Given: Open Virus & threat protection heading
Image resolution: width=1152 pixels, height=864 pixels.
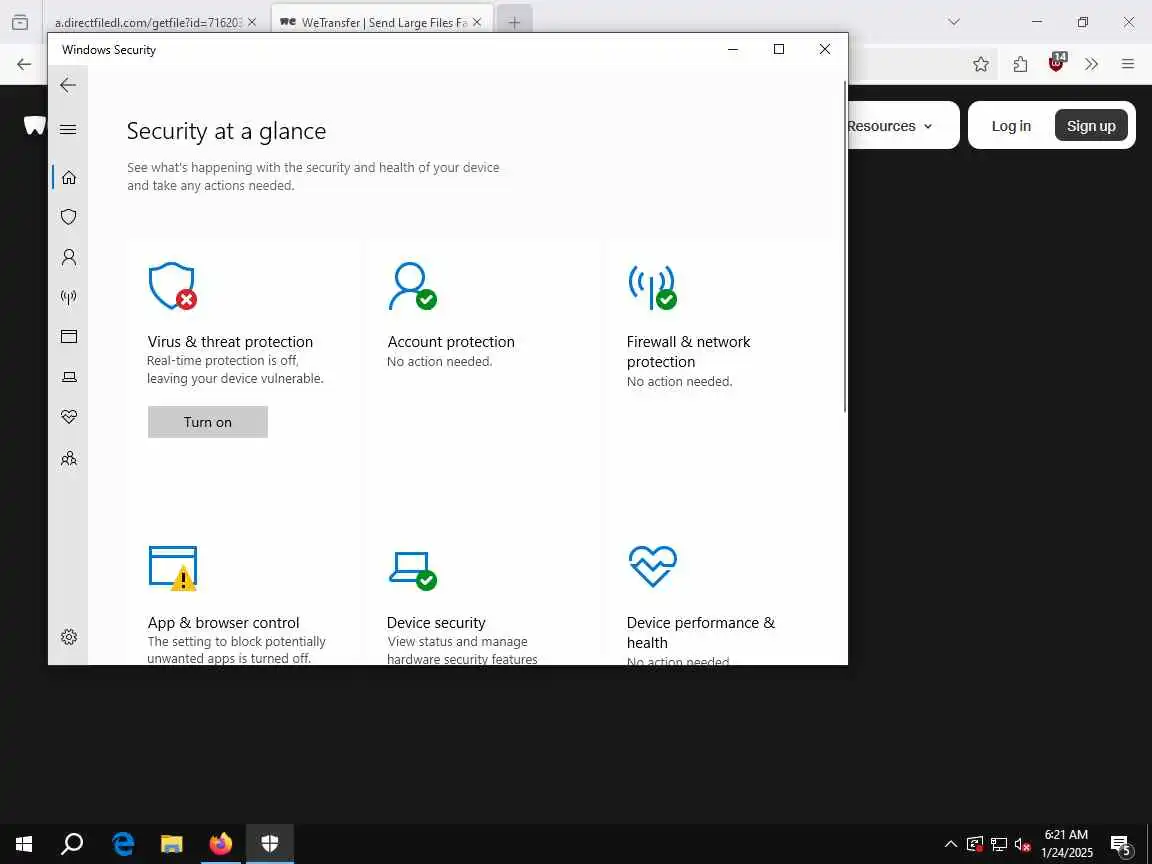Looking at the screenshot, I should pyautogui.click(x=230, y=342).
